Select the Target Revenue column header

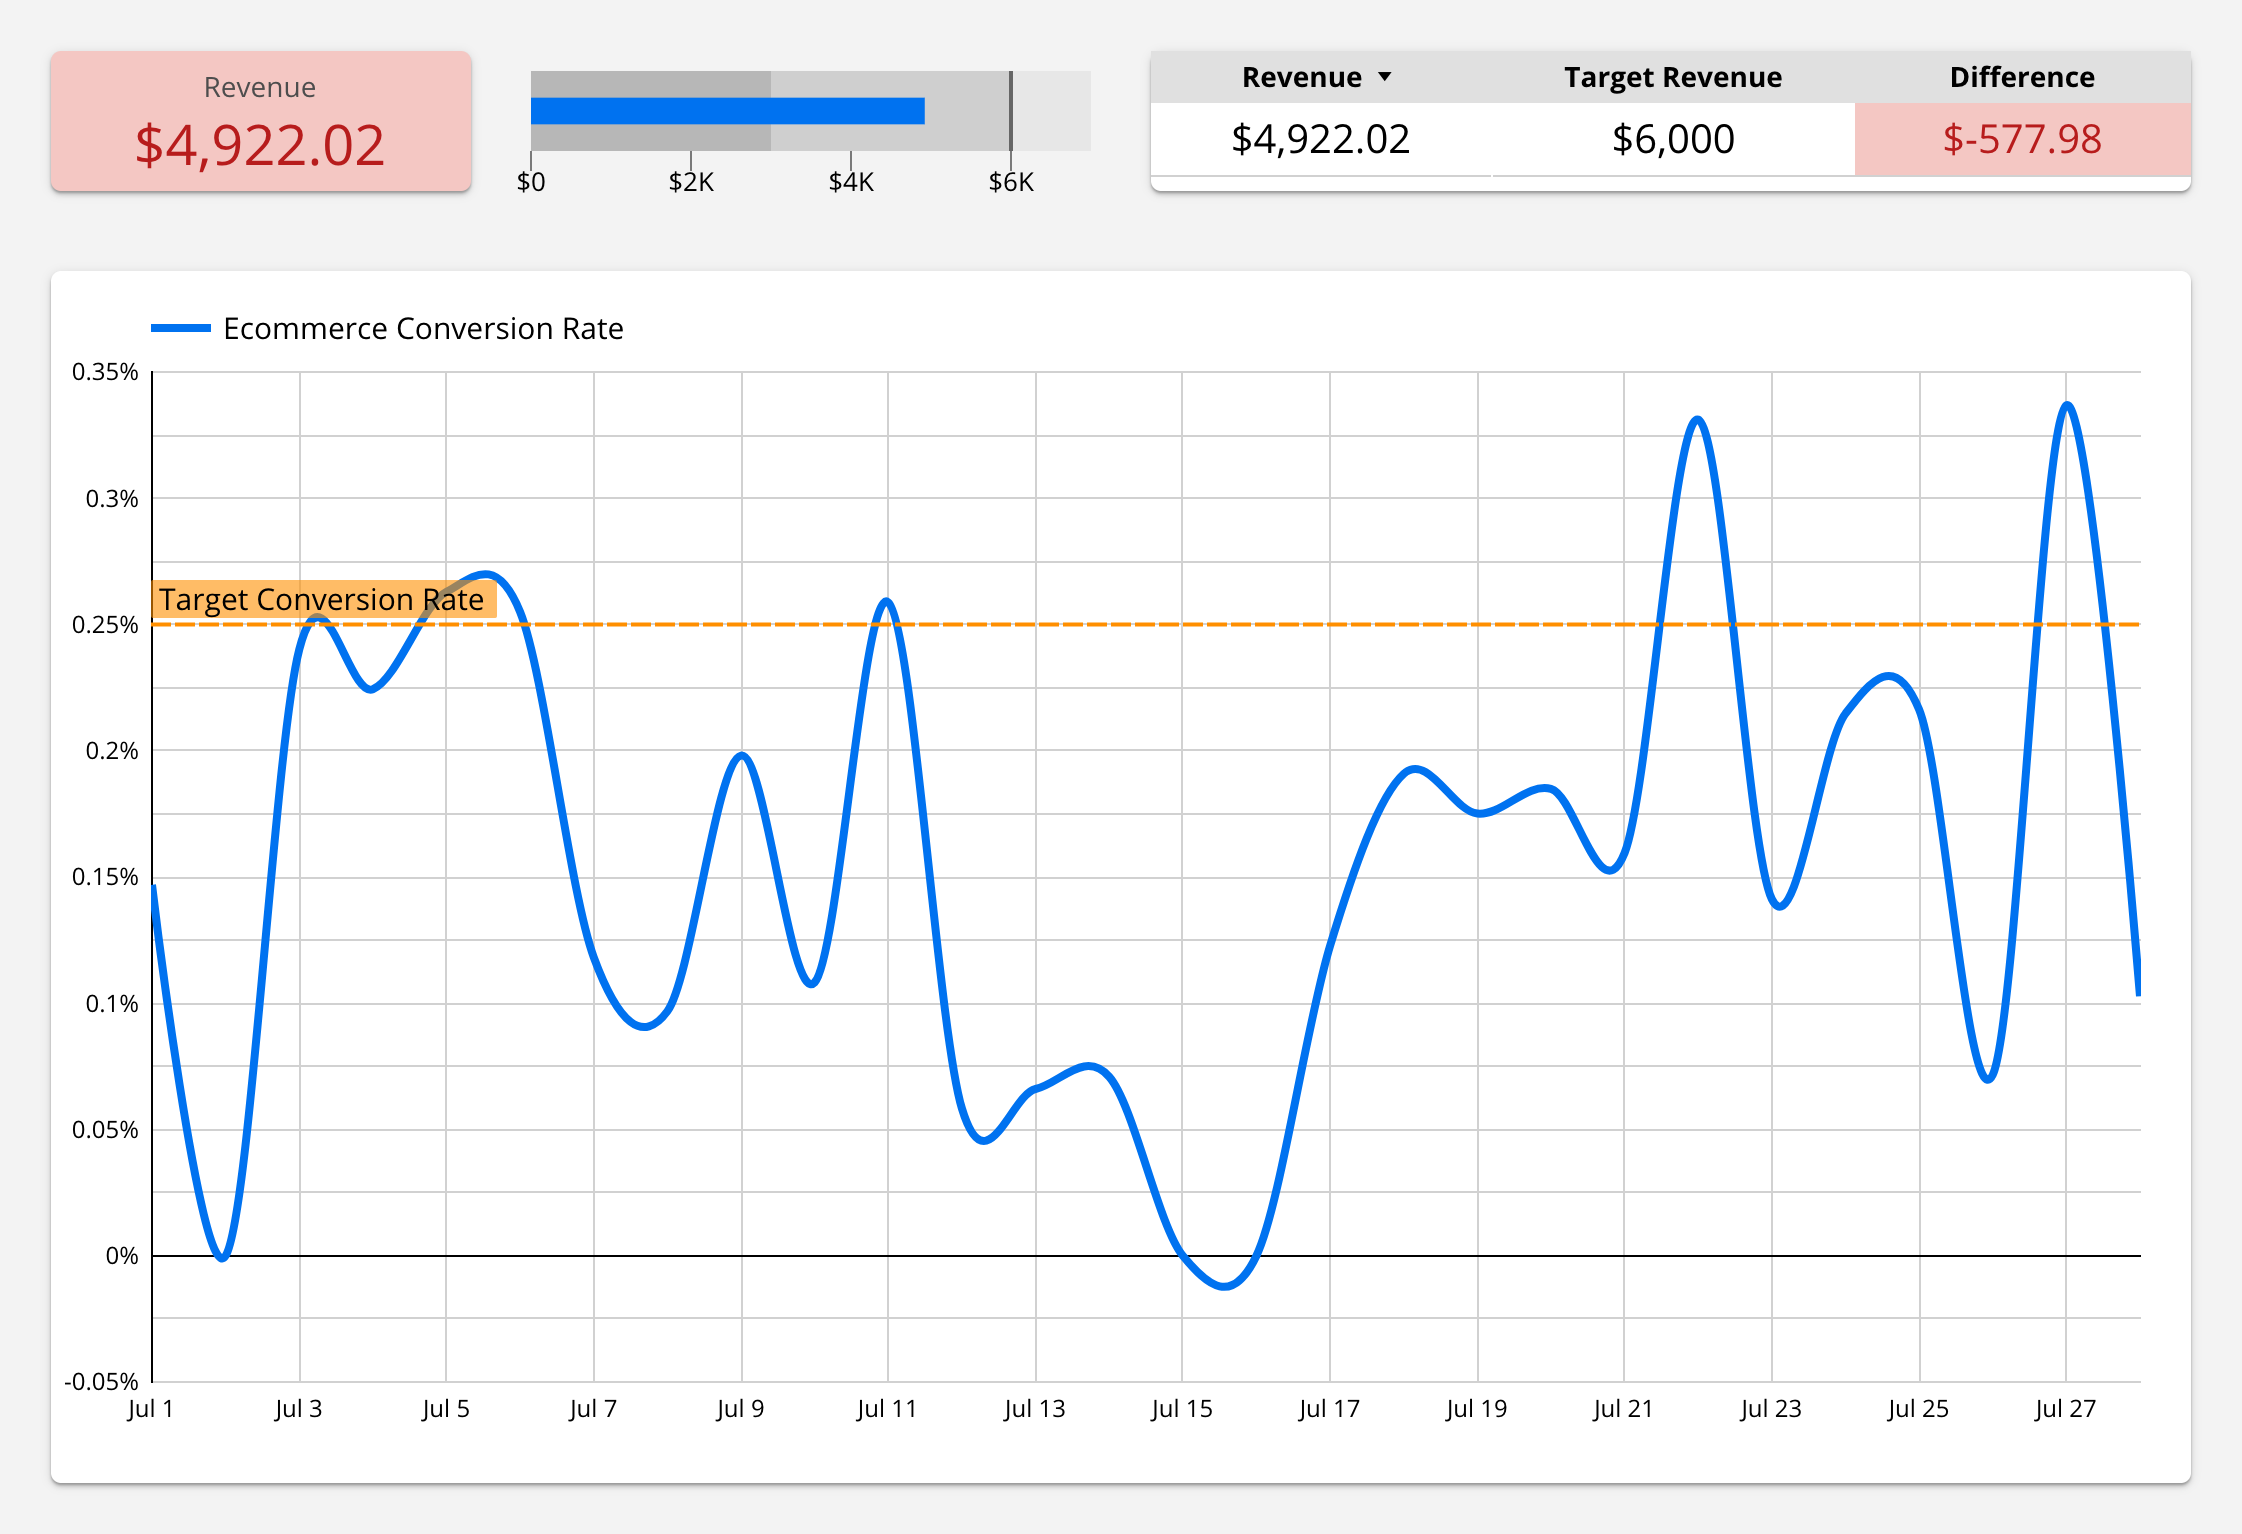1672,77
